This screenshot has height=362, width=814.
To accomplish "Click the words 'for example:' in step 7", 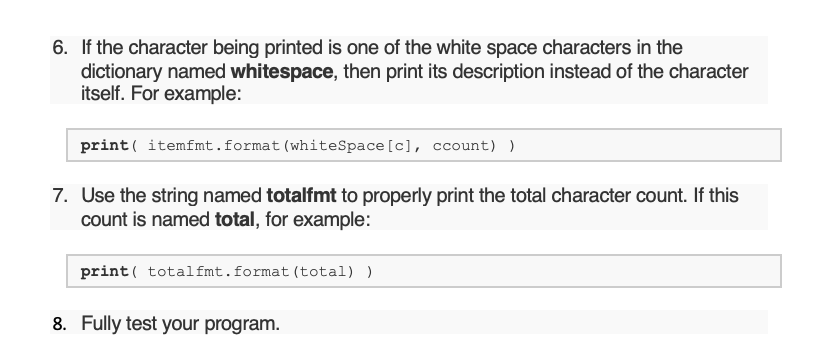I will pyautogui.click(x=318, y=220).
